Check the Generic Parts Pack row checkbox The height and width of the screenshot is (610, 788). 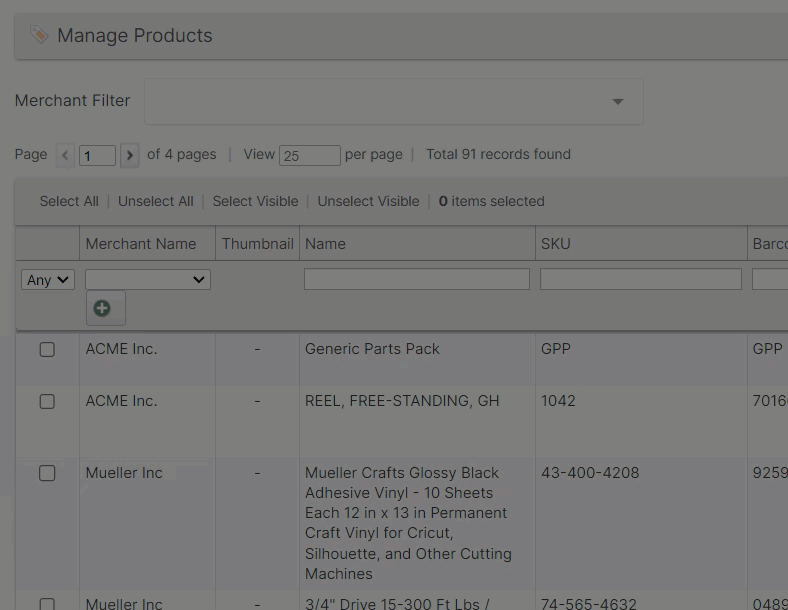(x=47, y=349)
